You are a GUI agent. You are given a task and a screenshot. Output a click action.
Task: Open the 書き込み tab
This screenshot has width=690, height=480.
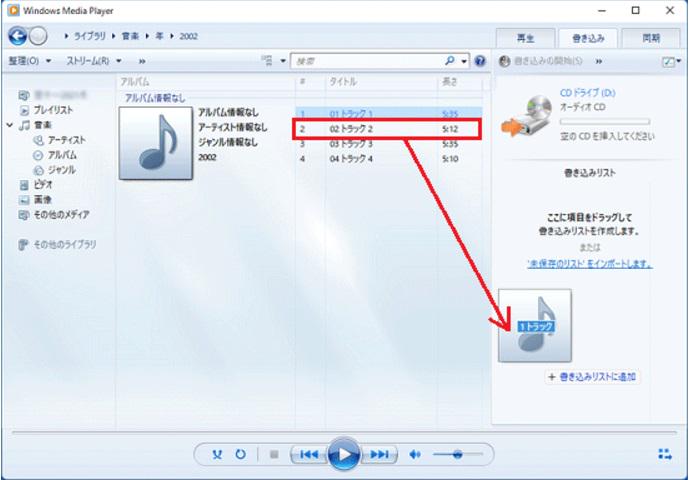click(x=588, y=38)
